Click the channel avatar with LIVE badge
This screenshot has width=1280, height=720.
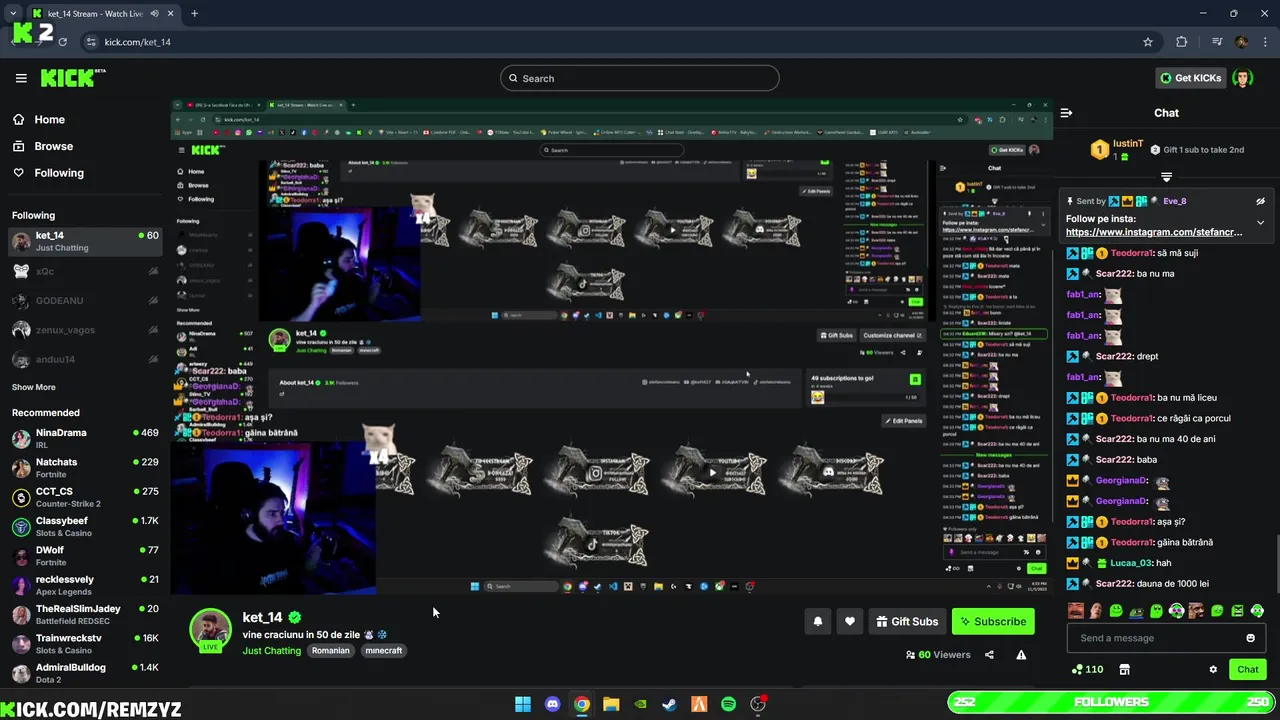pos(210,630)
